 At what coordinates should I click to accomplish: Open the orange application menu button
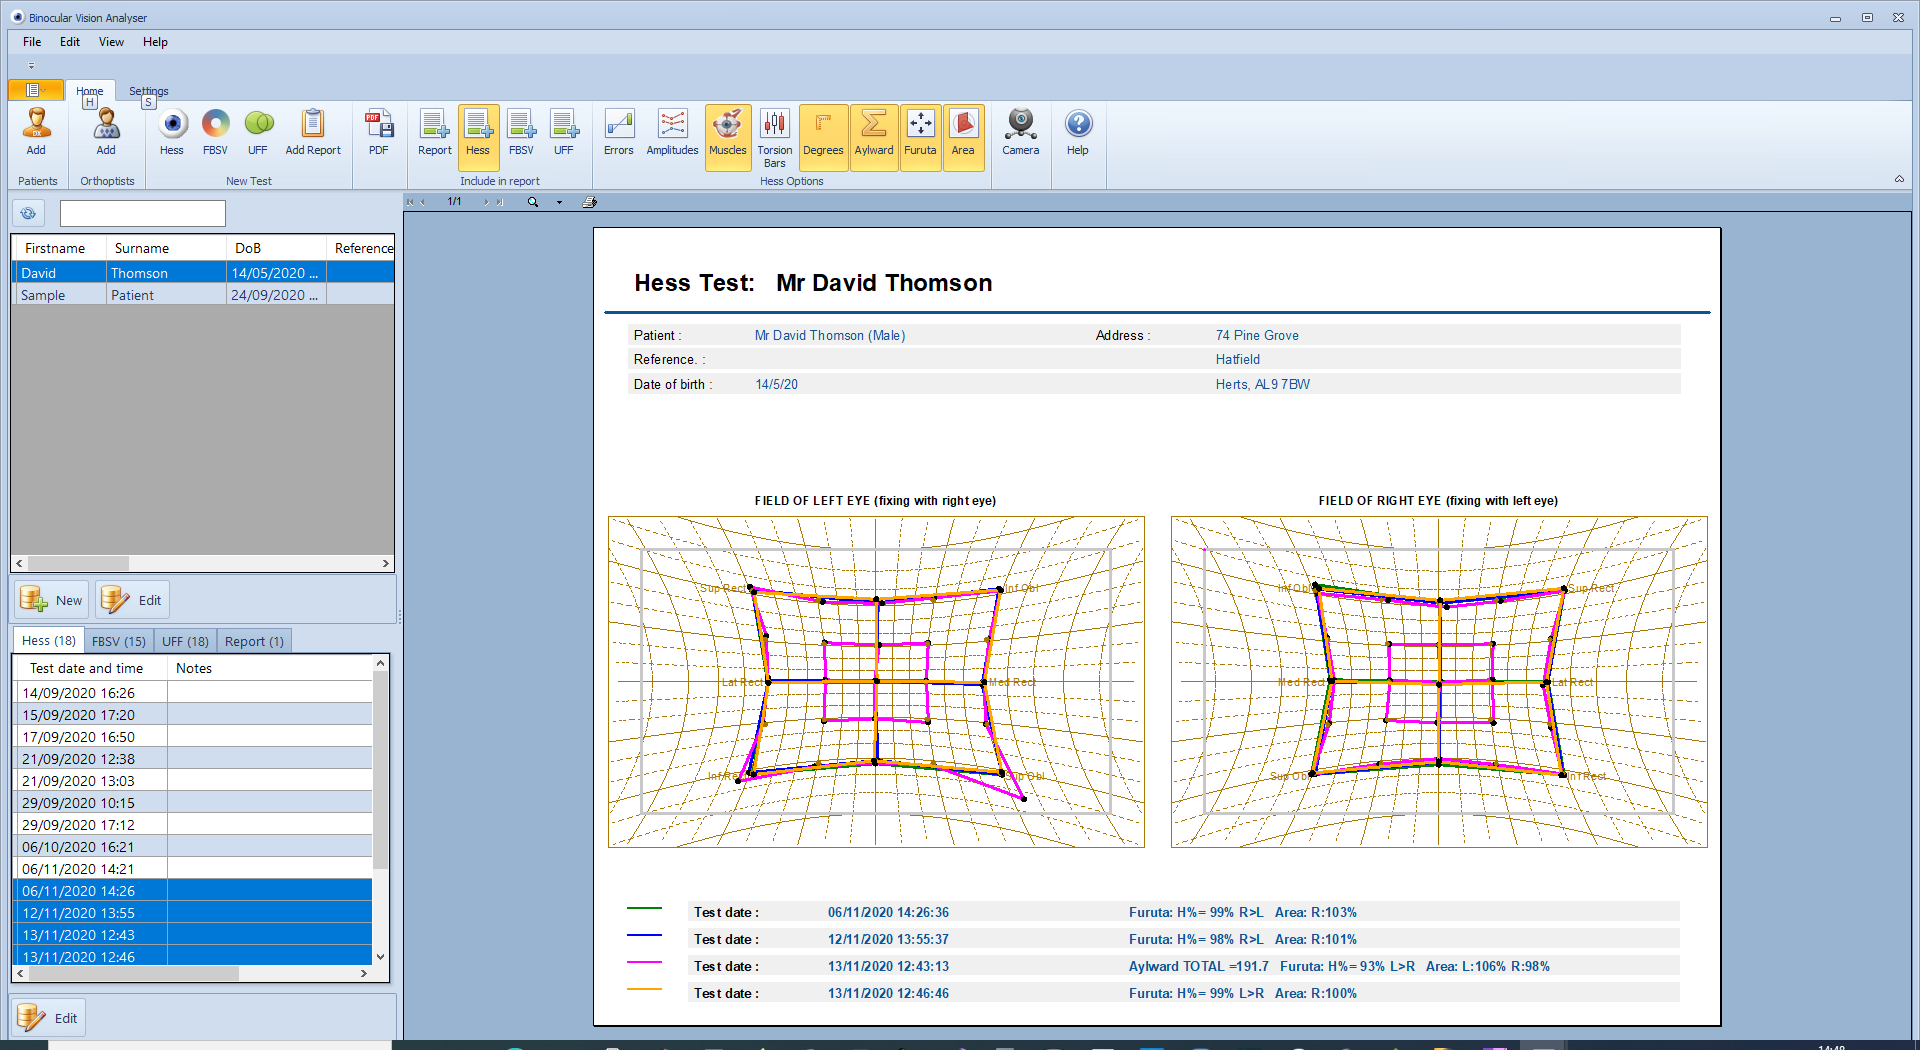(x=35, y=90)
